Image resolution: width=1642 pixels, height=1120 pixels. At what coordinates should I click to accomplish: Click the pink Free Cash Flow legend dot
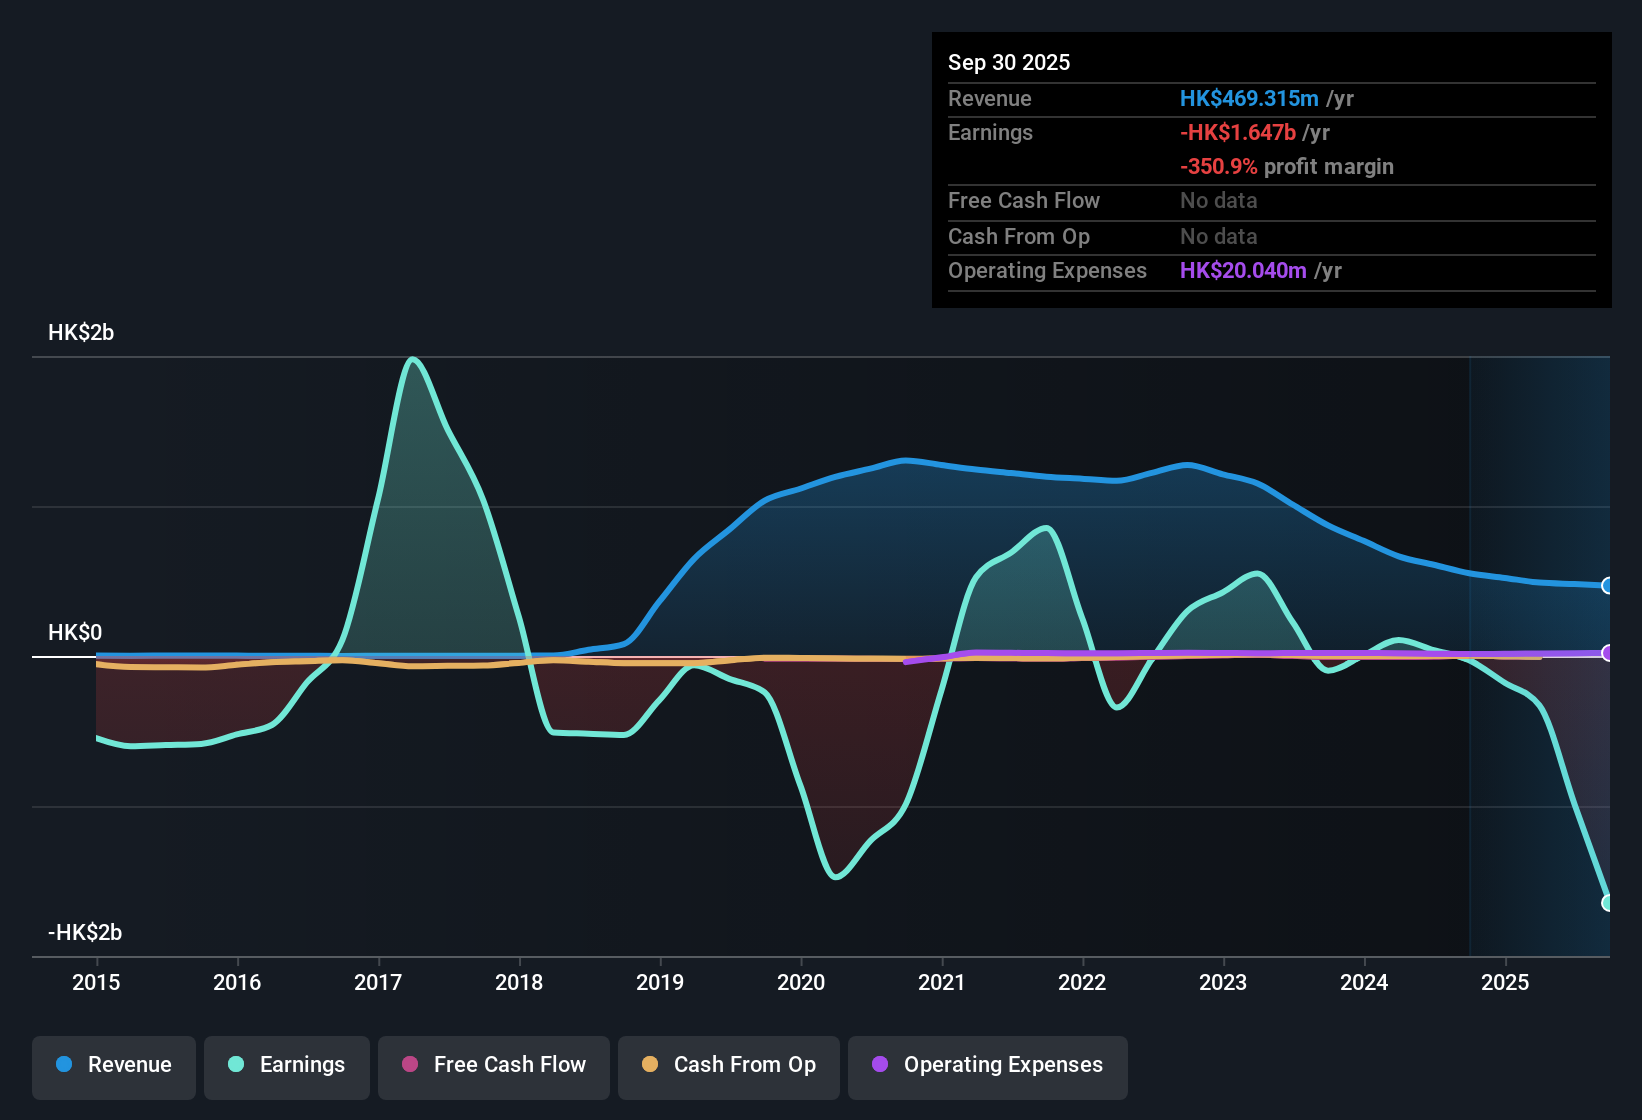[409, 1065]
